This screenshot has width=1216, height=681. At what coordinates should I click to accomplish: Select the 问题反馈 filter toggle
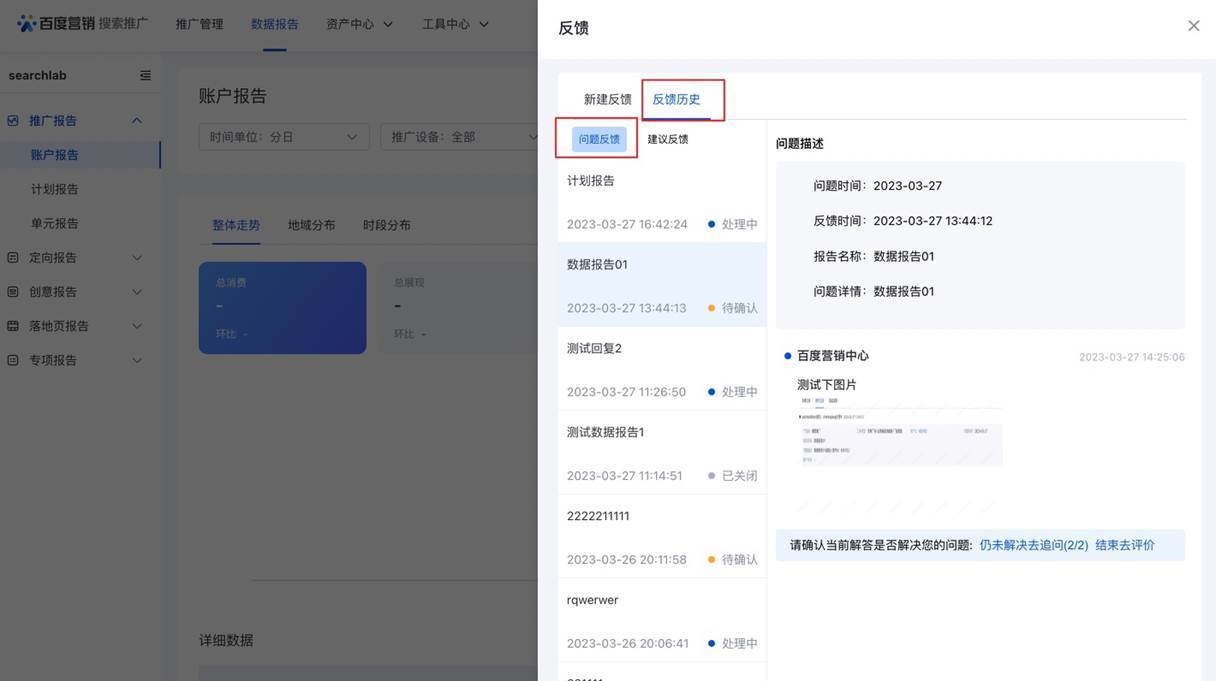coord(599,139)
